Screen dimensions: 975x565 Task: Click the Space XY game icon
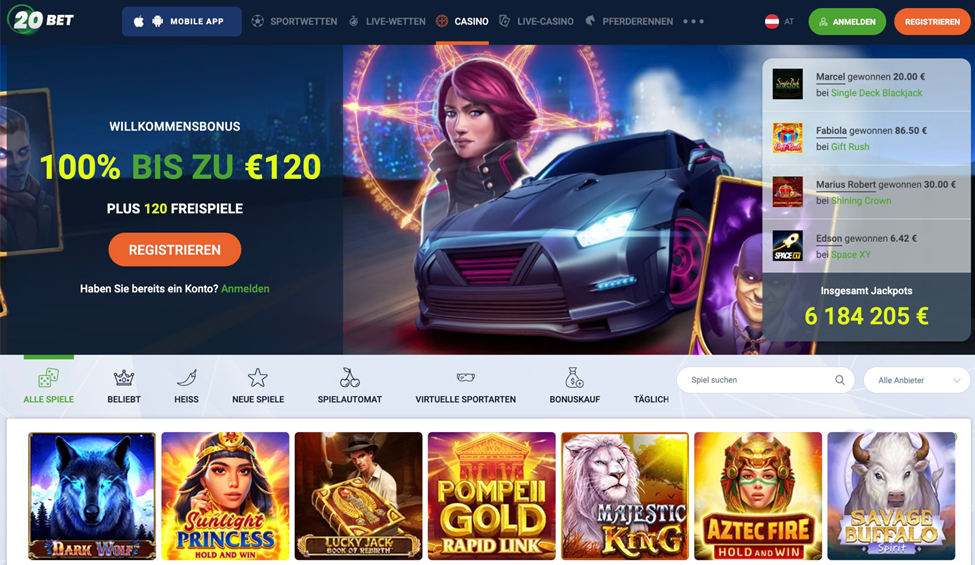pos(787,246)
